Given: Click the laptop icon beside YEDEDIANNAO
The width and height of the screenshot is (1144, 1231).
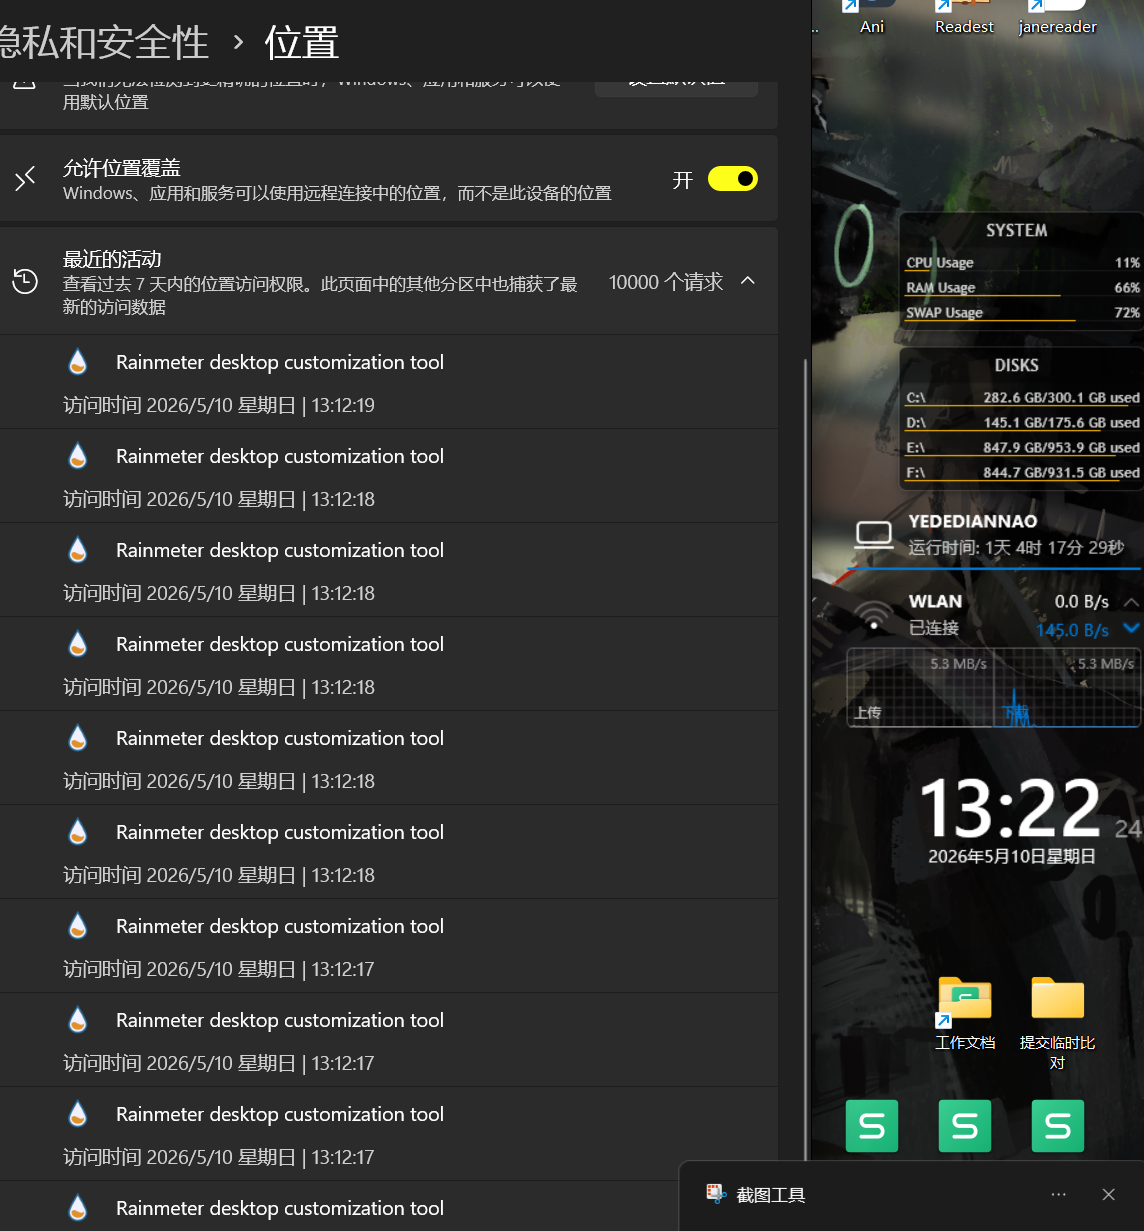Looking at the screenshot, I should point(874,534).
